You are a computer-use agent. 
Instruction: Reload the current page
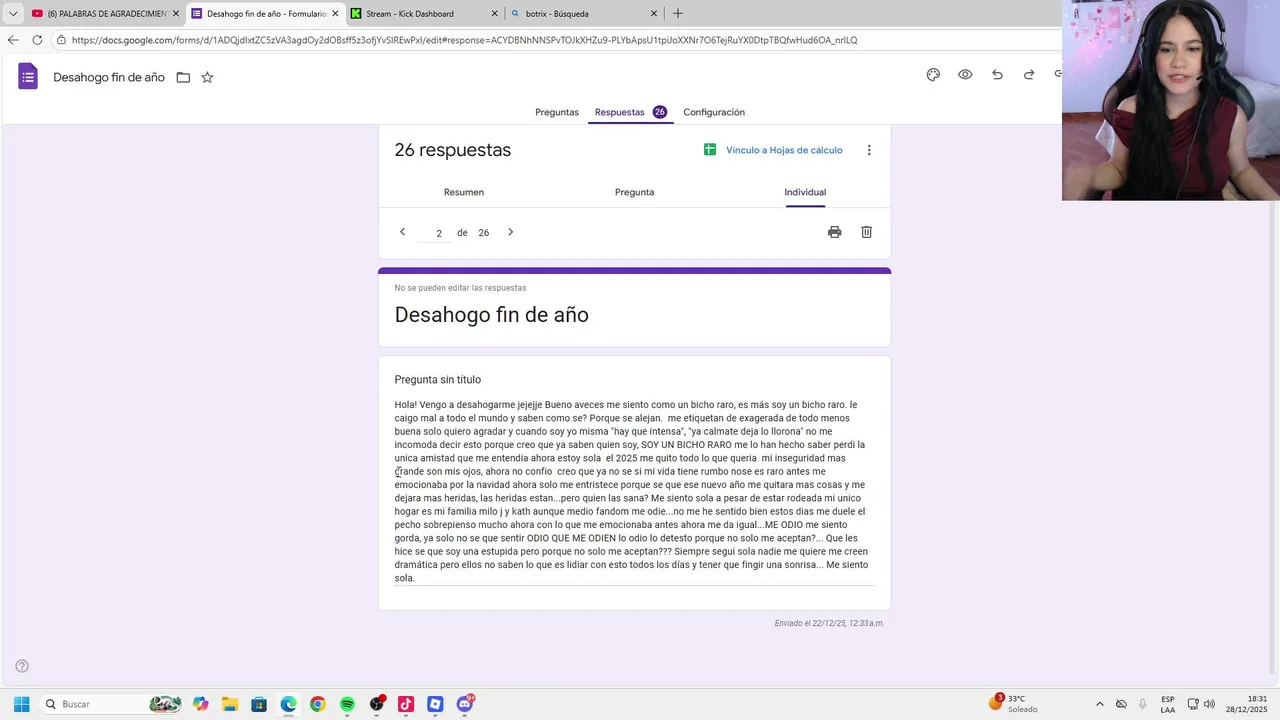(x=37, y=40)
